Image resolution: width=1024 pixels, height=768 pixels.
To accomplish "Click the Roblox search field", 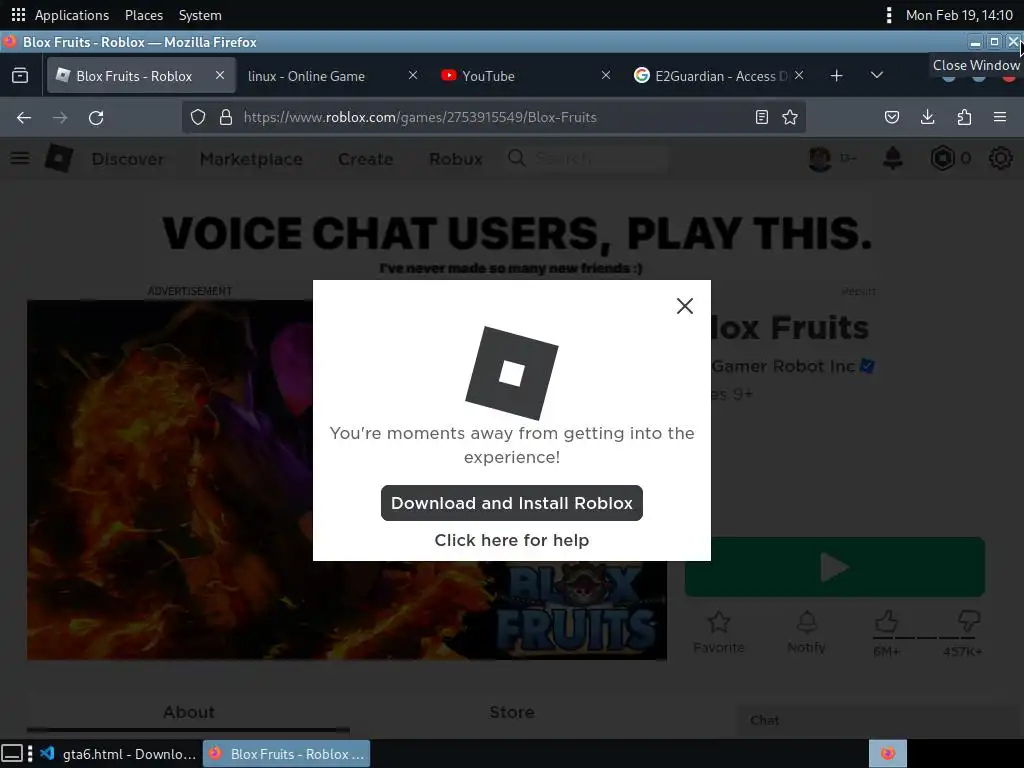I will (x=588, y=158).
